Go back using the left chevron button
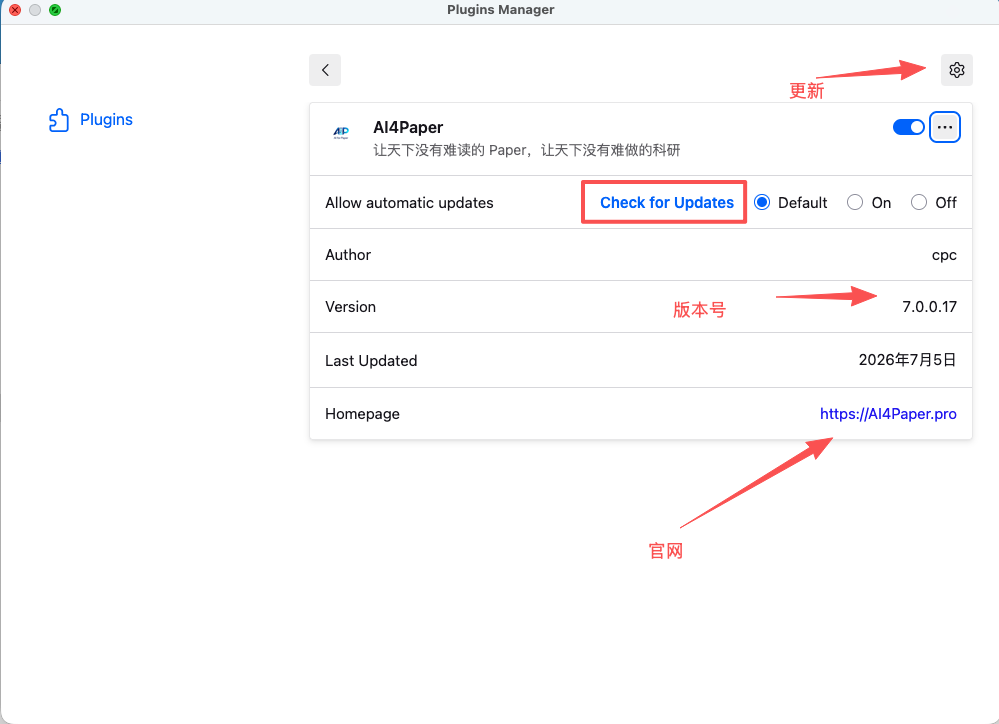Viewport: 999px width, 724px height. click(325, 70)
